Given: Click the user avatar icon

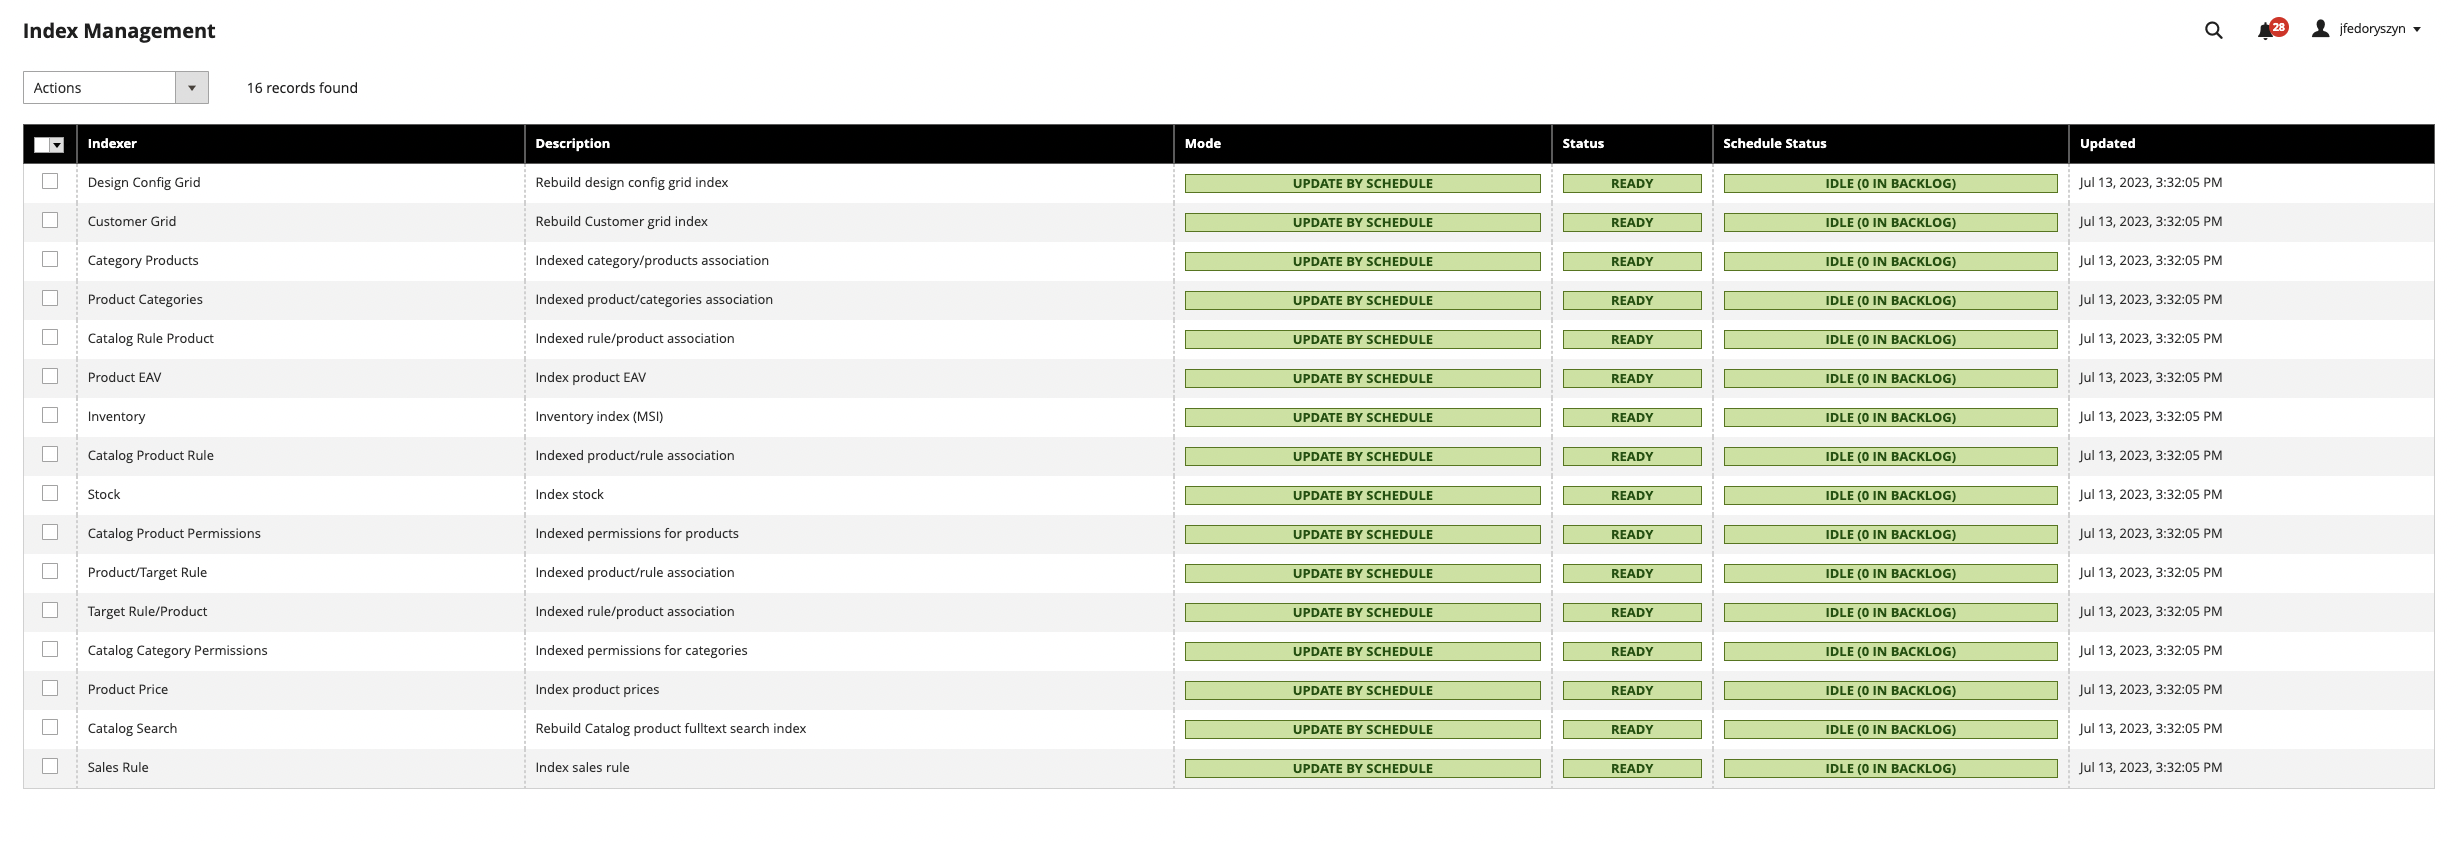Looking at the screenshot, I should pyautogui.click(x=2320, y=29).
